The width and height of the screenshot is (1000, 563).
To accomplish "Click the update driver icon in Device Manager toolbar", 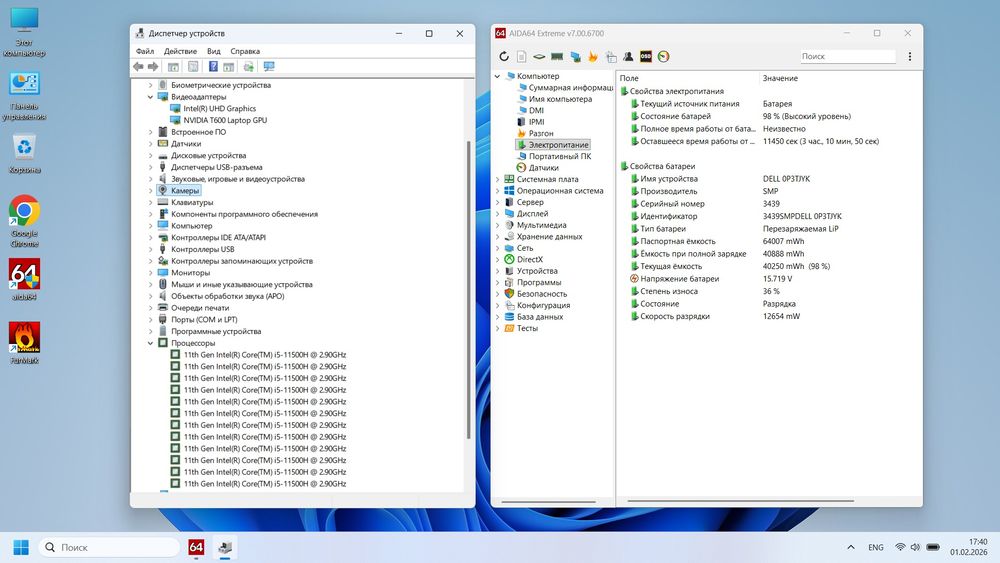I will 249,66.
